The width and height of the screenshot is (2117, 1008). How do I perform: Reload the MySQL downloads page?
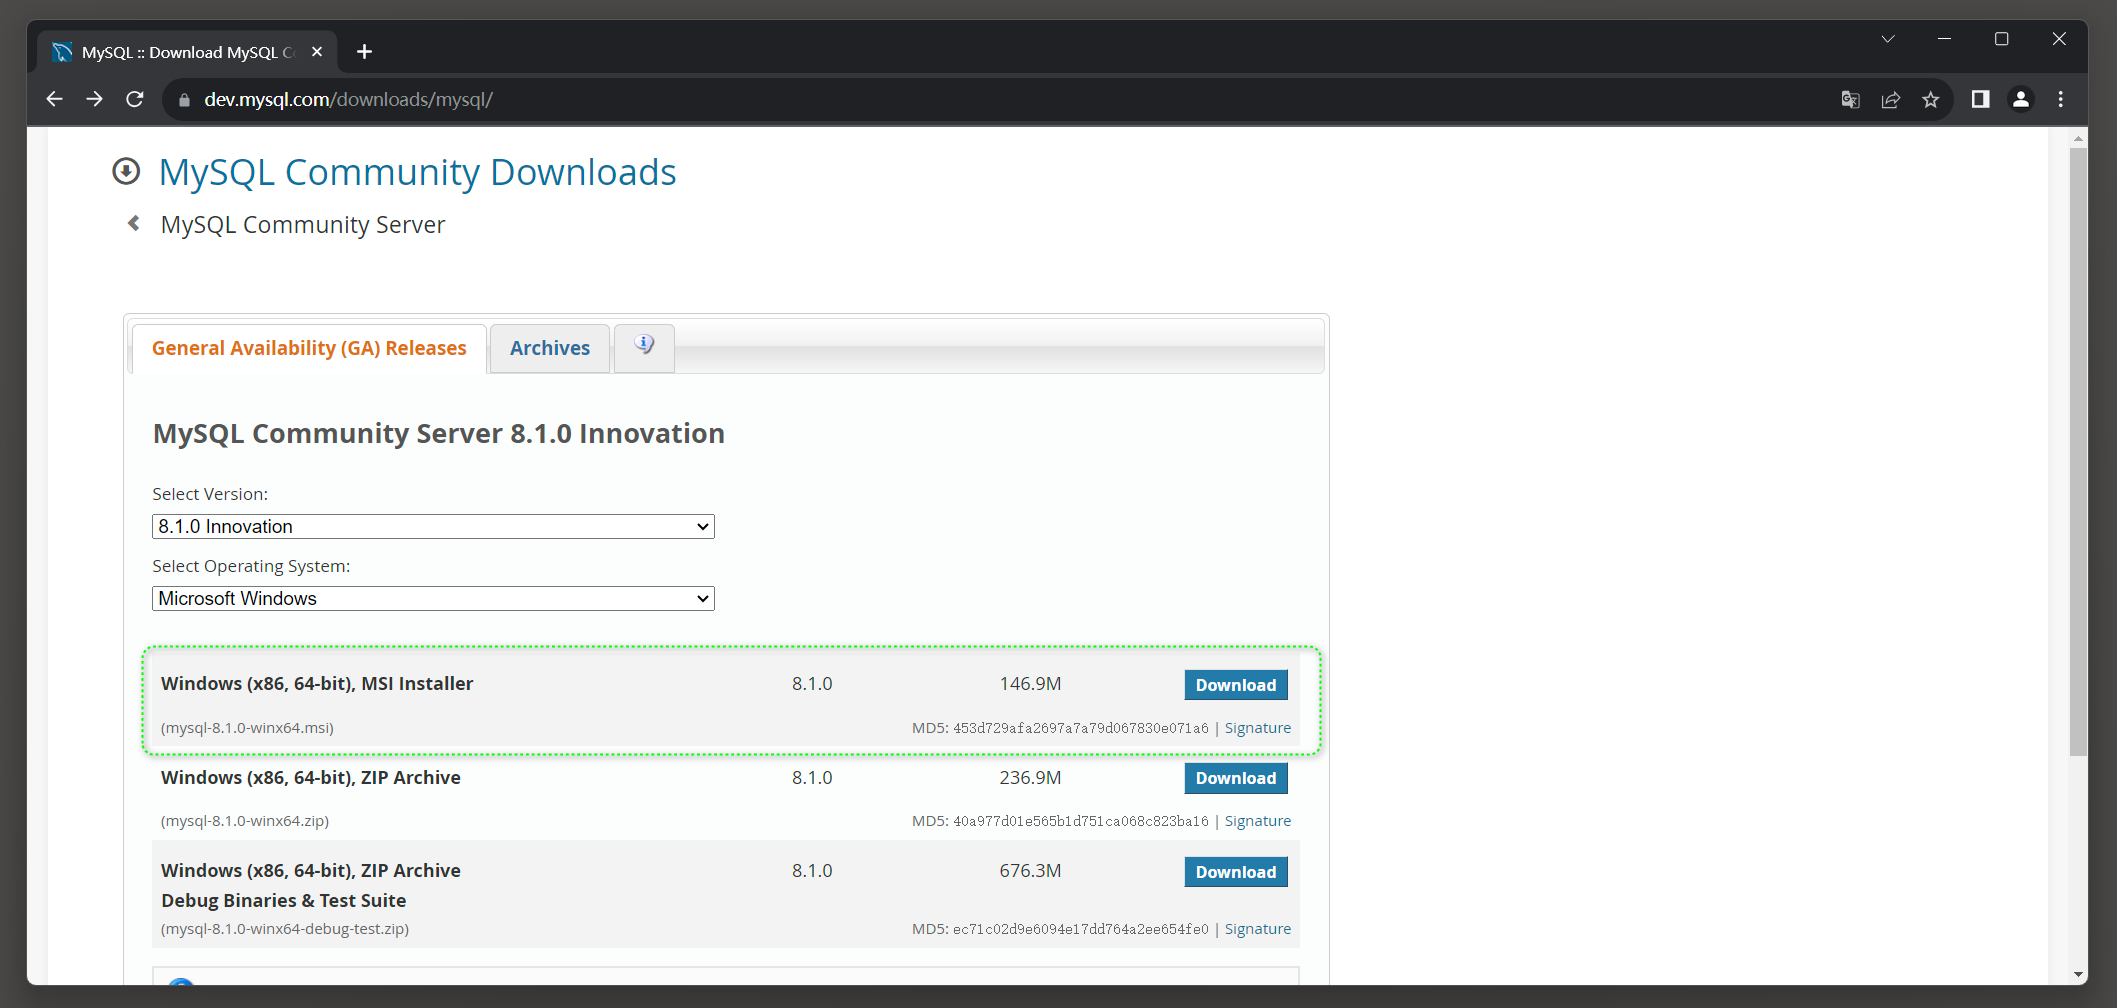point(135,99)
